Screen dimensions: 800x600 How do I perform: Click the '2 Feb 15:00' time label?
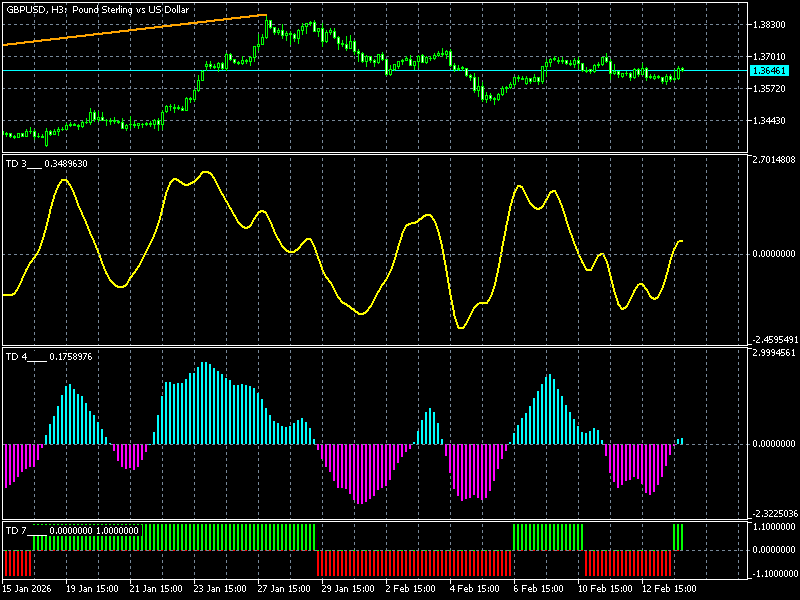[410, 588]
